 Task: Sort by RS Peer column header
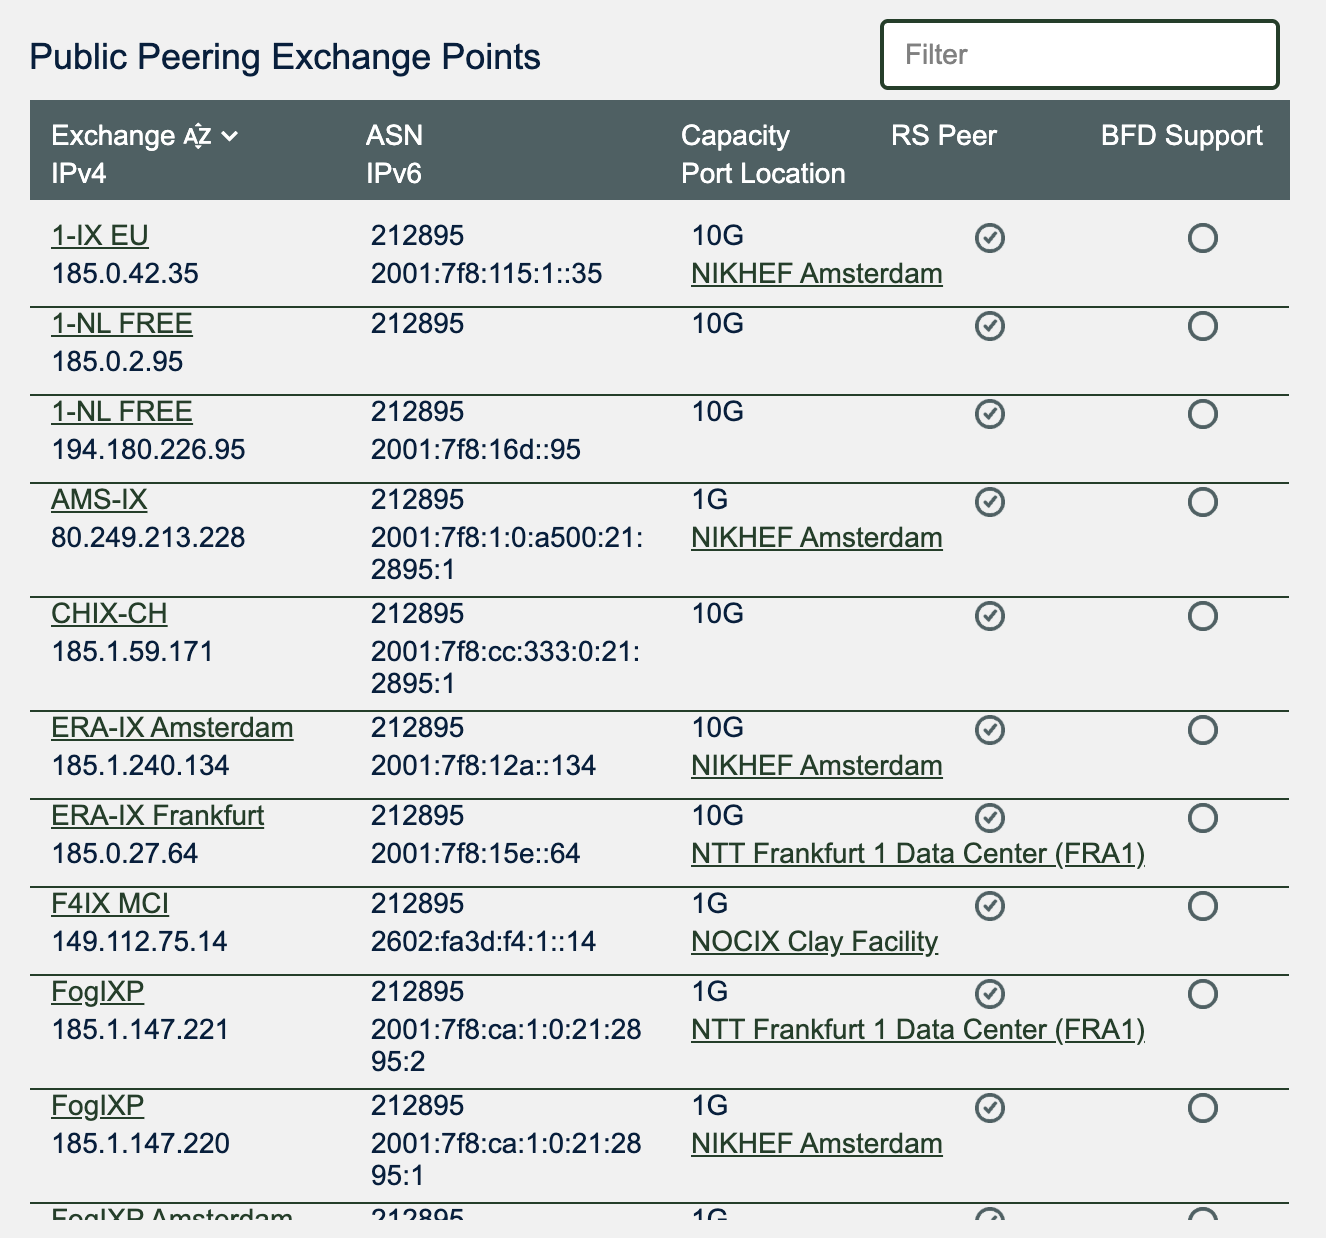pyautogui.click(x=944, y=135)
